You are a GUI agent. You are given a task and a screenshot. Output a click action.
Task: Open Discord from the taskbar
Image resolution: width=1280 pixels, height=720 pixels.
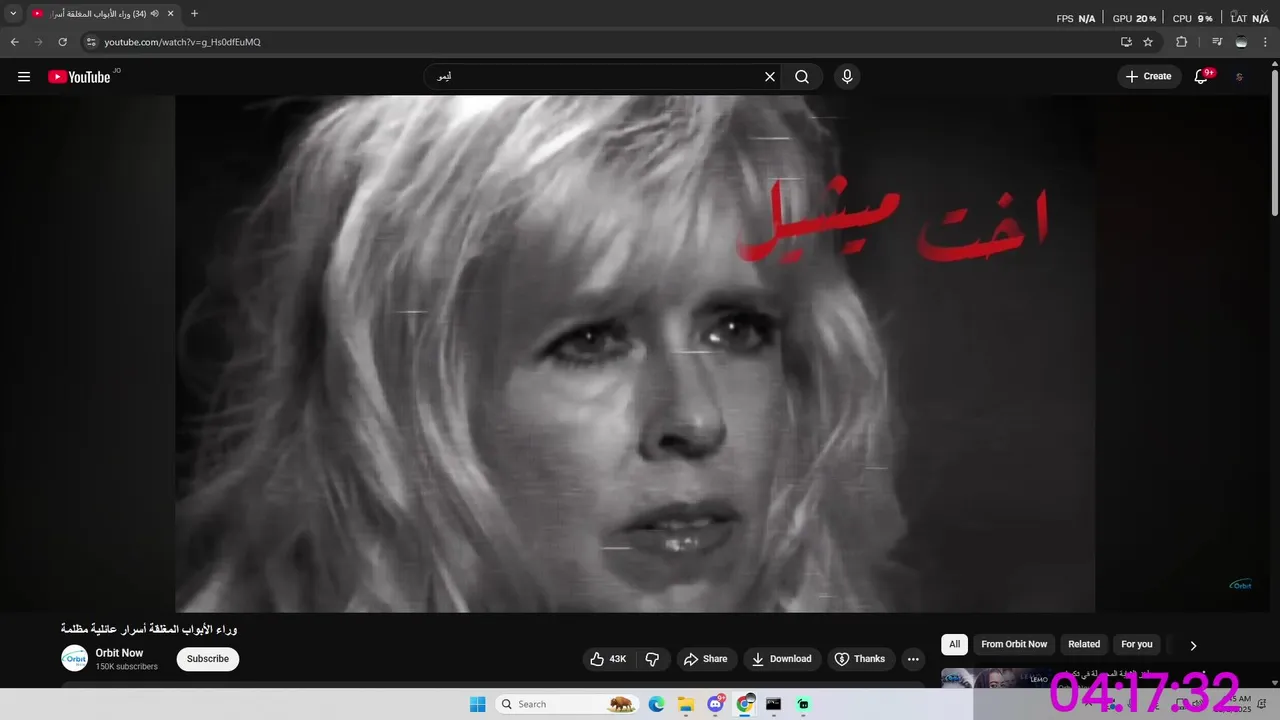tap(715, 704)
